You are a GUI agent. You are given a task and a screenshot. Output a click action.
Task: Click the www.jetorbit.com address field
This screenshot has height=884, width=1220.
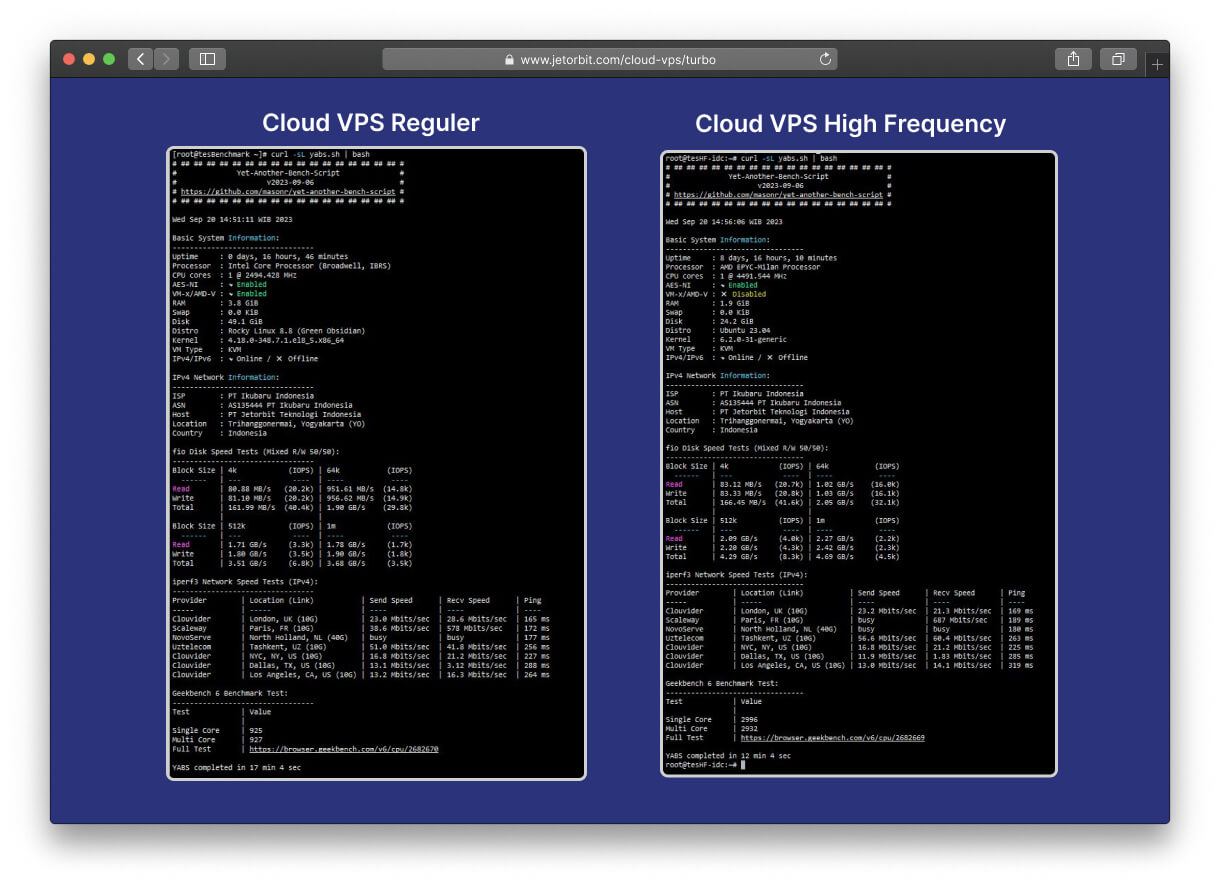coord(610,59)
